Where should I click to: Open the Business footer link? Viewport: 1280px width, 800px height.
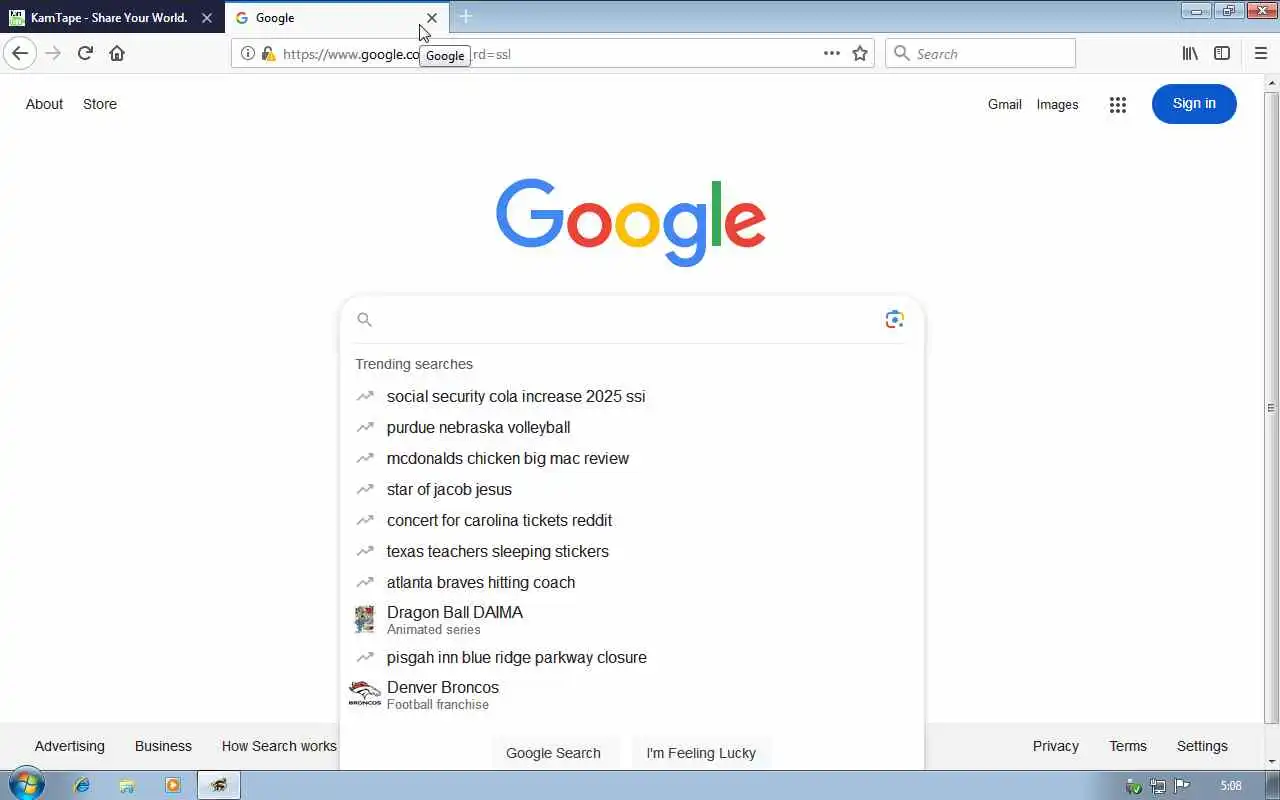pos(163,746)
